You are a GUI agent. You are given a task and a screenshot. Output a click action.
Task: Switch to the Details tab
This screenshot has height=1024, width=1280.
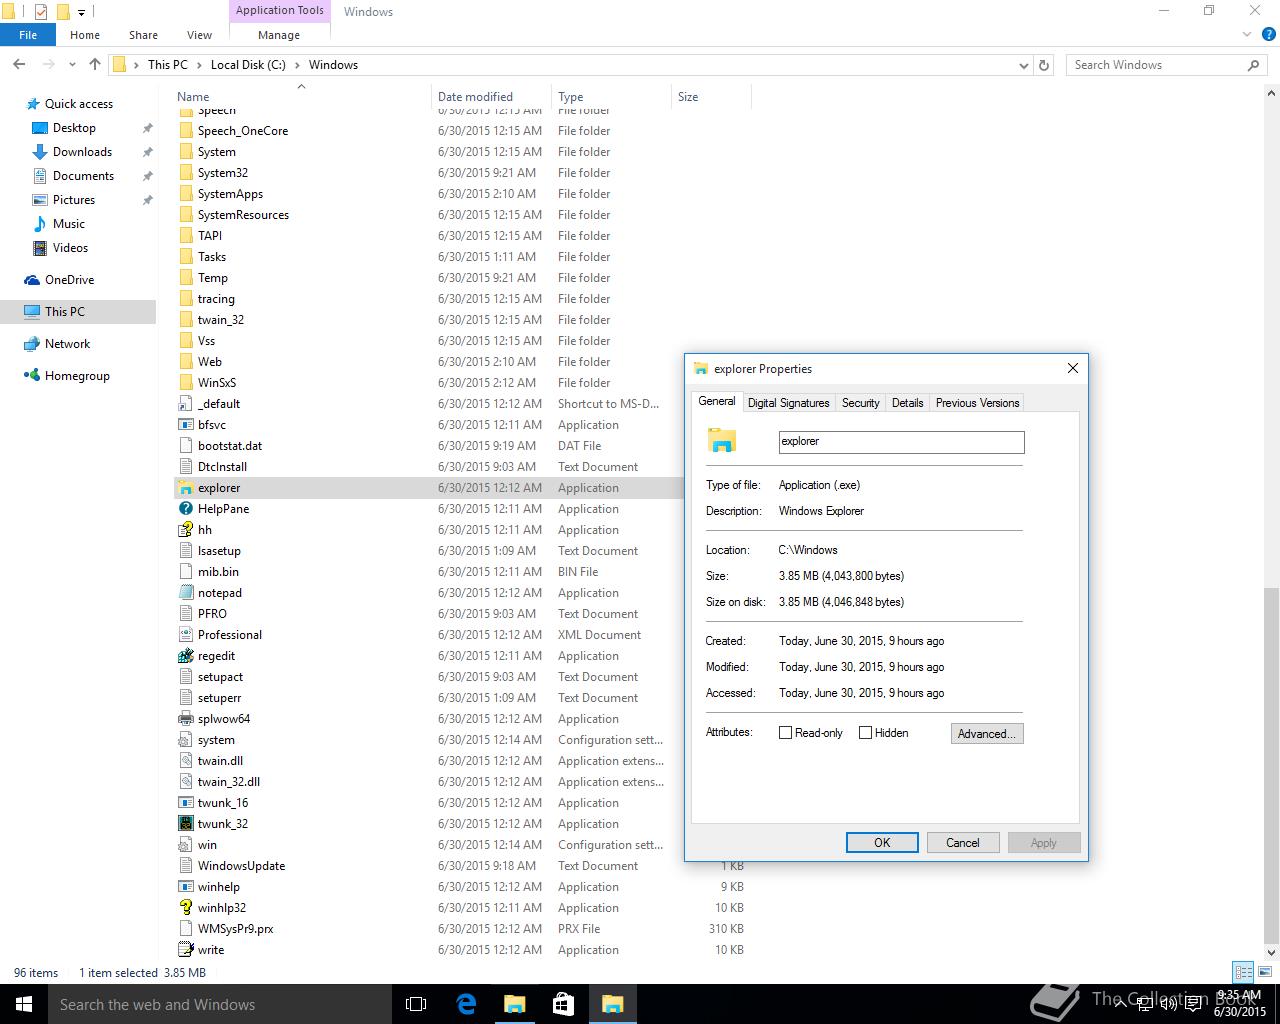coord(907,403)
